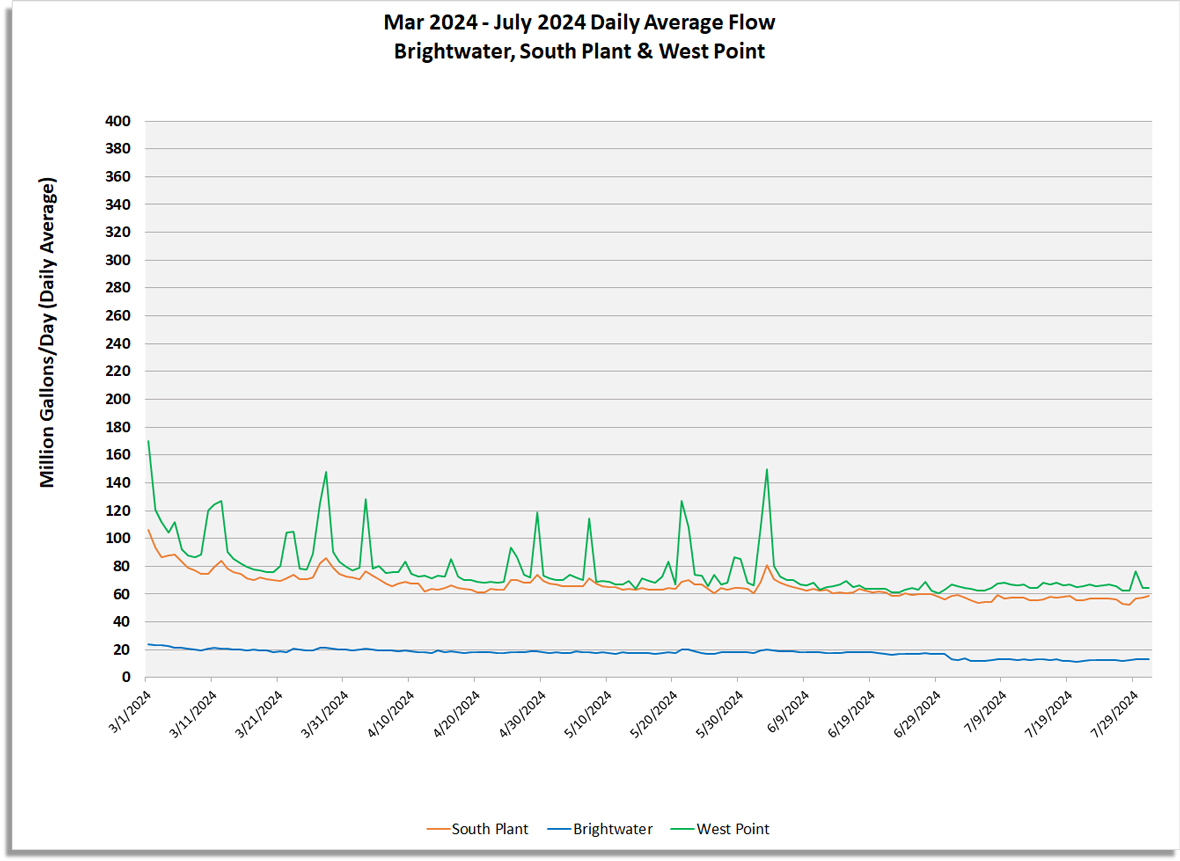Click the West Point 170 peak at 3/1/2024
Image resolution: width=1180 pixels, height=861 pixels.
click(148, 441)
